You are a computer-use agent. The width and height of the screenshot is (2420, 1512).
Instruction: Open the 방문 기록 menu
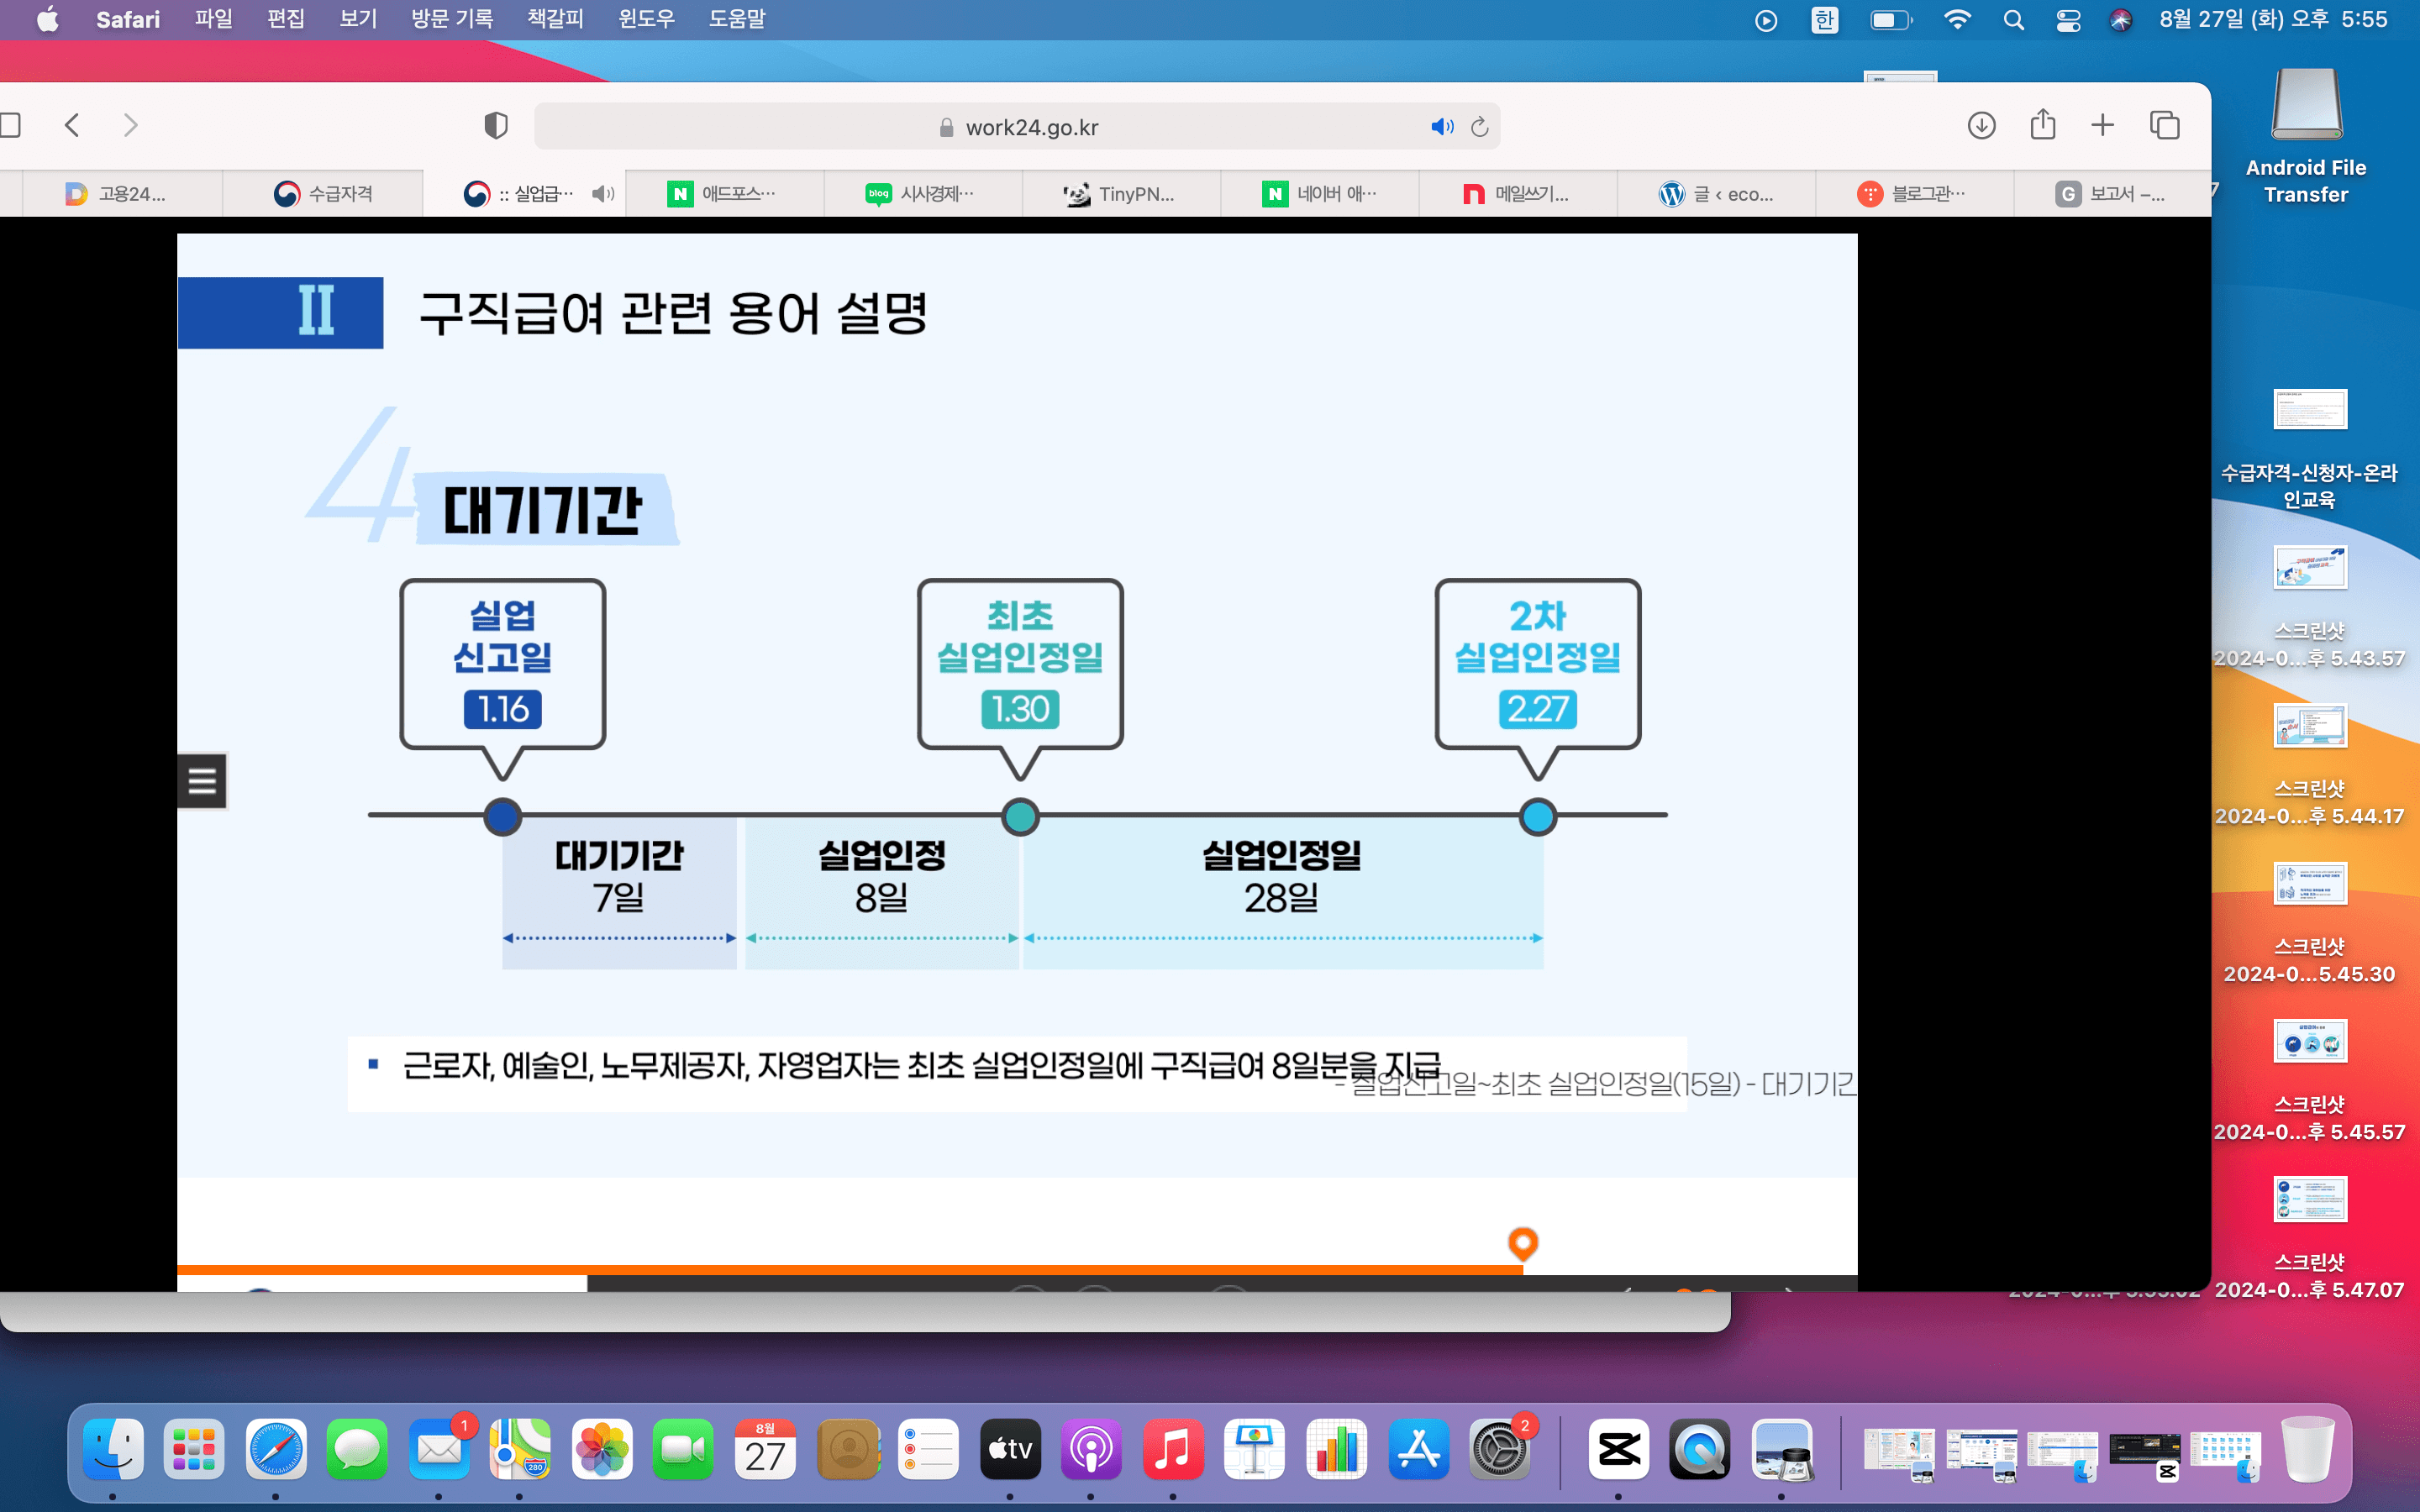click(452, 19)
